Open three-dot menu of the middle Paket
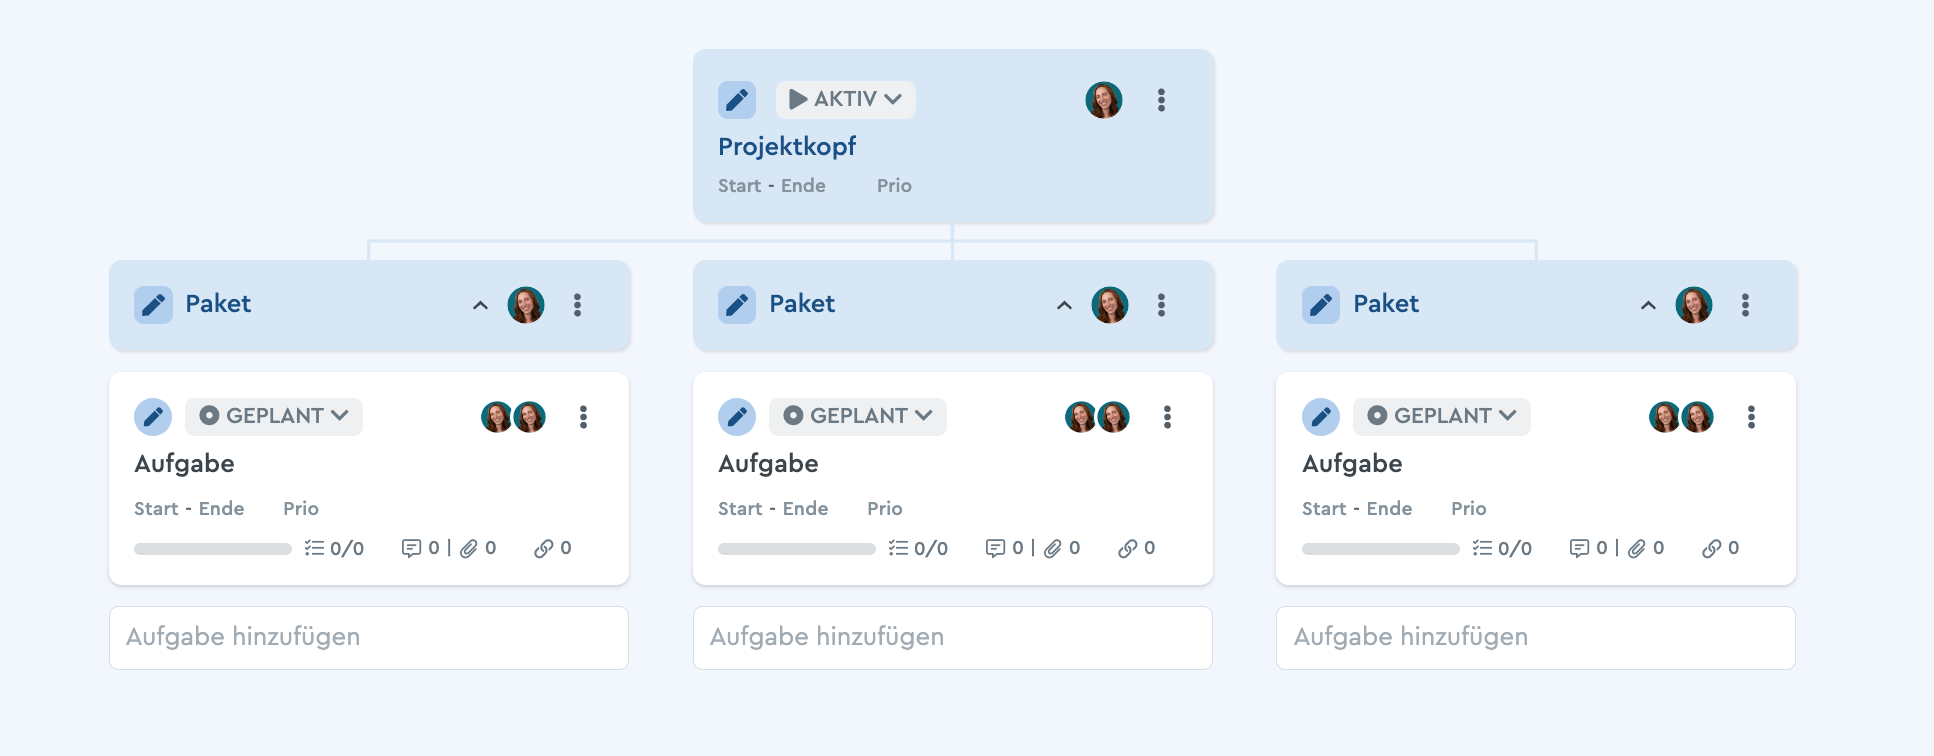The image size is (1934, 756). click(x=1161, y=305)
